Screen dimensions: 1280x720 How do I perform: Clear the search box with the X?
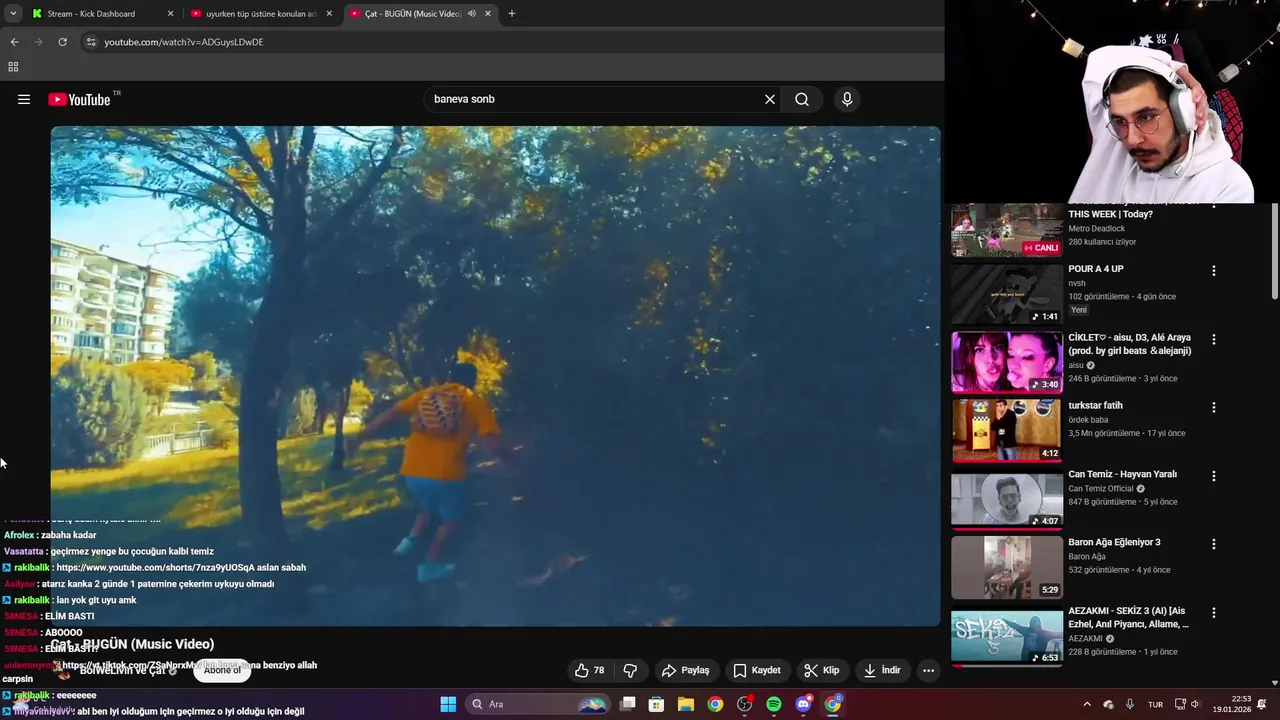click(770, 99)
